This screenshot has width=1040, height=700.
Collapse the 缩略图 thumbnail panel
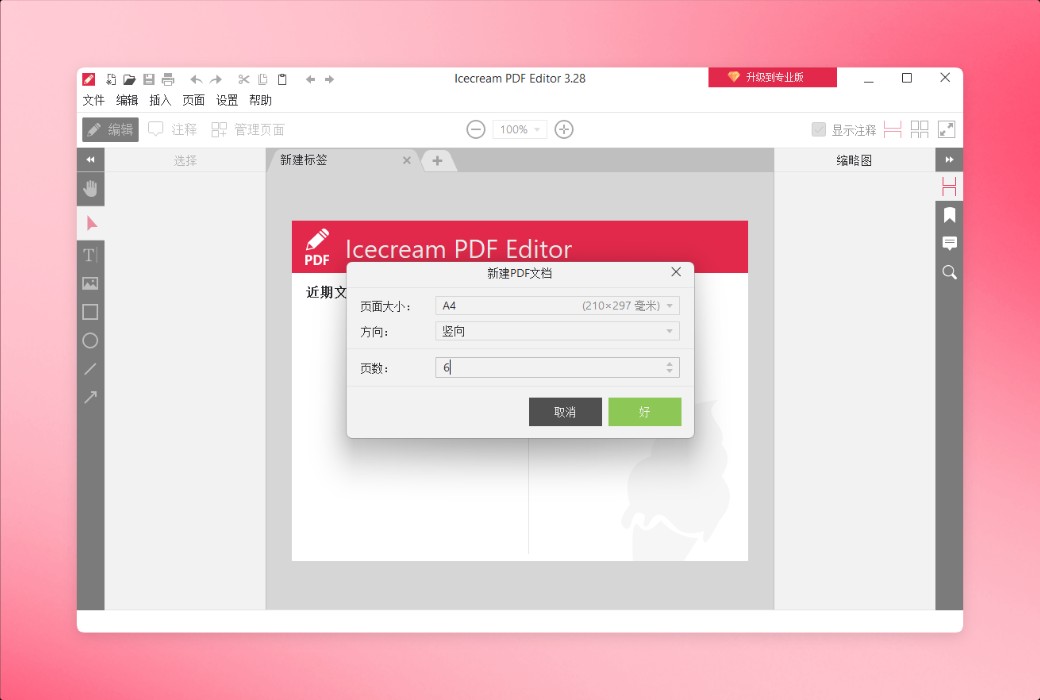[x=947, y=159]
